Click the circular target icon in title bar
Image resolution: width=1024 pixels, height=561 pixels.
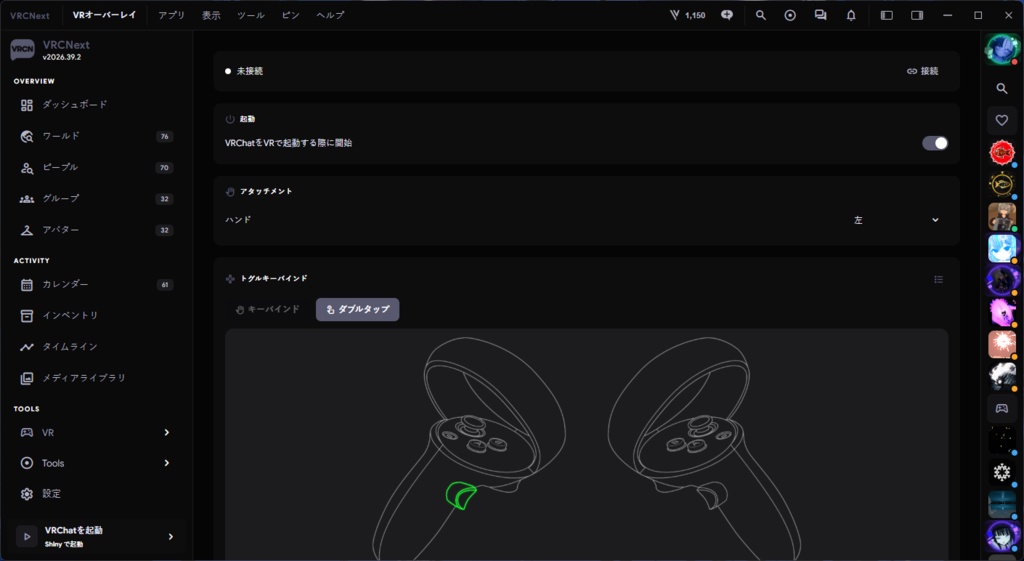pos(790,15)
